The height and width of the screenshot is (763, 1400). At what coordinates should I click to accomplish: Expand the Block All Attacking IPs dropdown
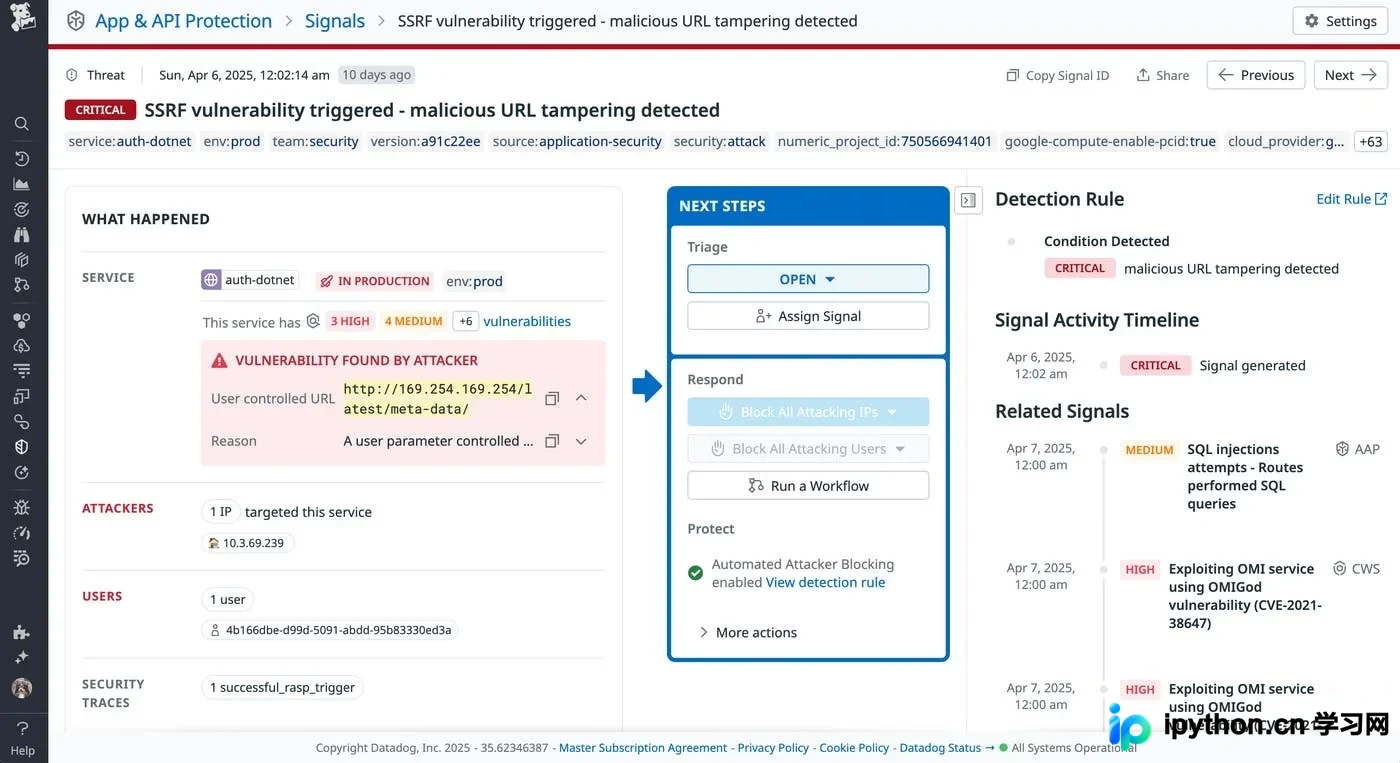tap(892, 412)
